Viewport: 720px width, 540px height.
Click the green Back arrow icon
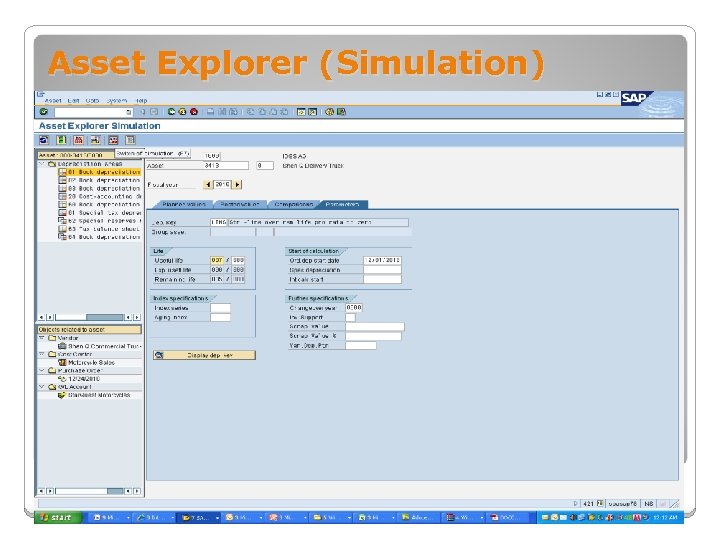click(x=171, y=112)
